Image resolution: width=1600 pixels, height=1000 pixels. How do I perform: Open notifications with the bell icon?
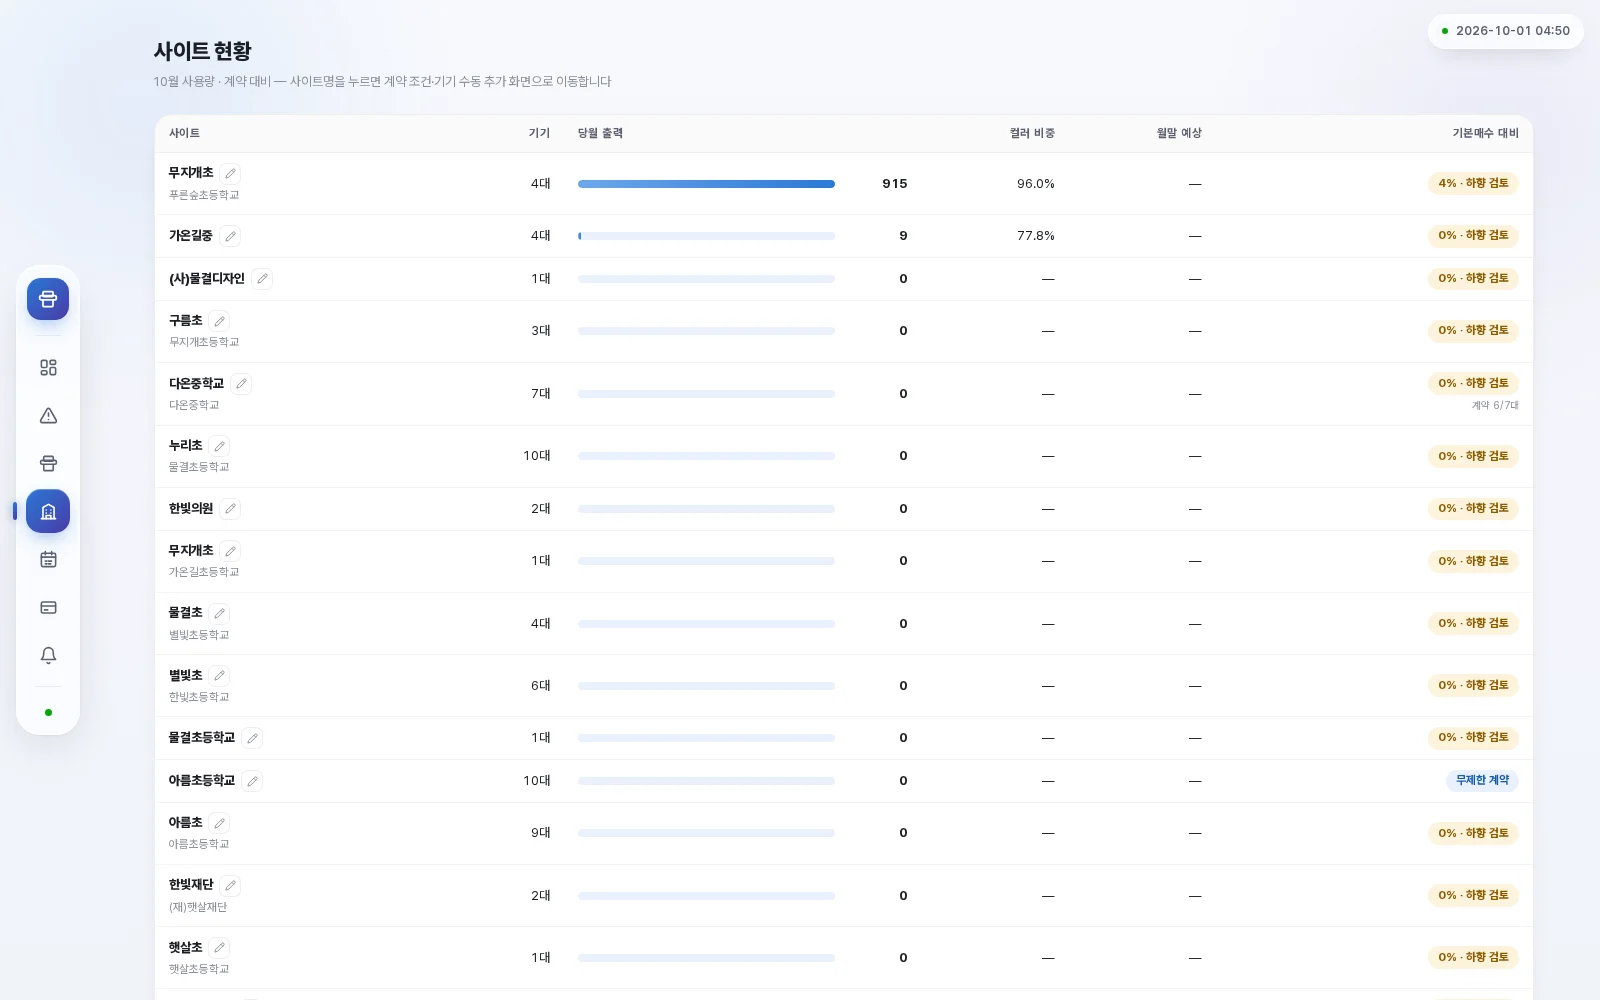coord(48,656)
